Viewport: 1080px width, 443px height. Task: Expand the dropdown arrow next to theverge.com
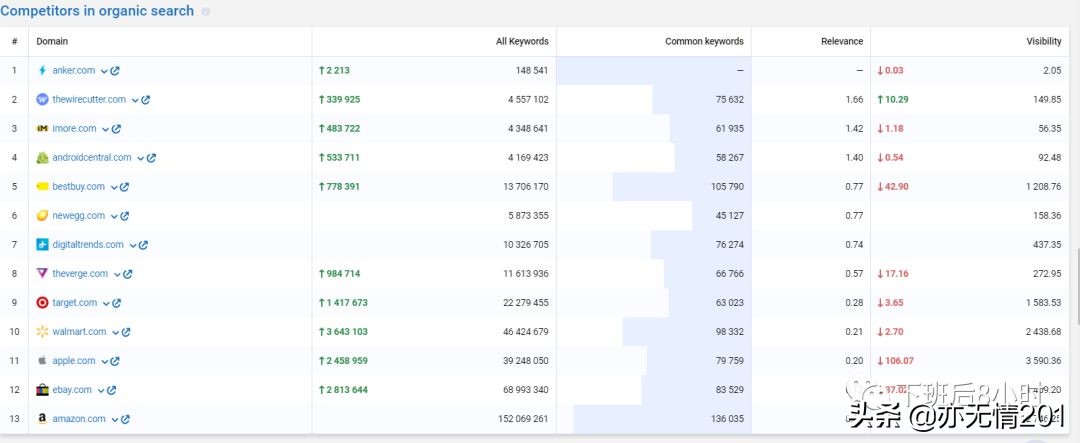pyautogui.click(x=117, y=274)
